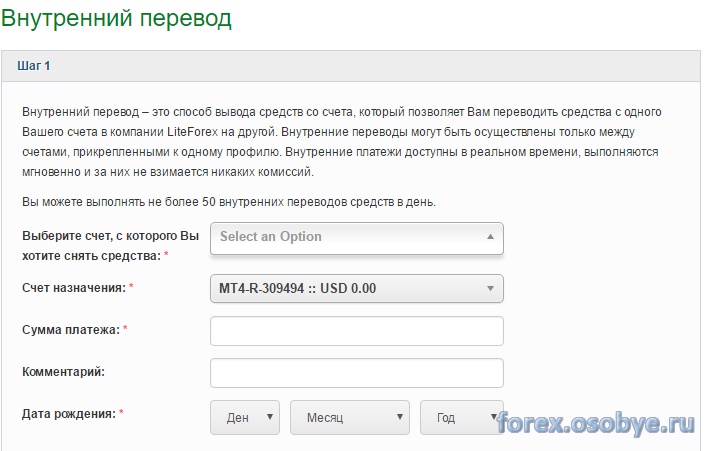Click the Дата рождения field label
The image size is (710, 451).
tap(68, 413)
